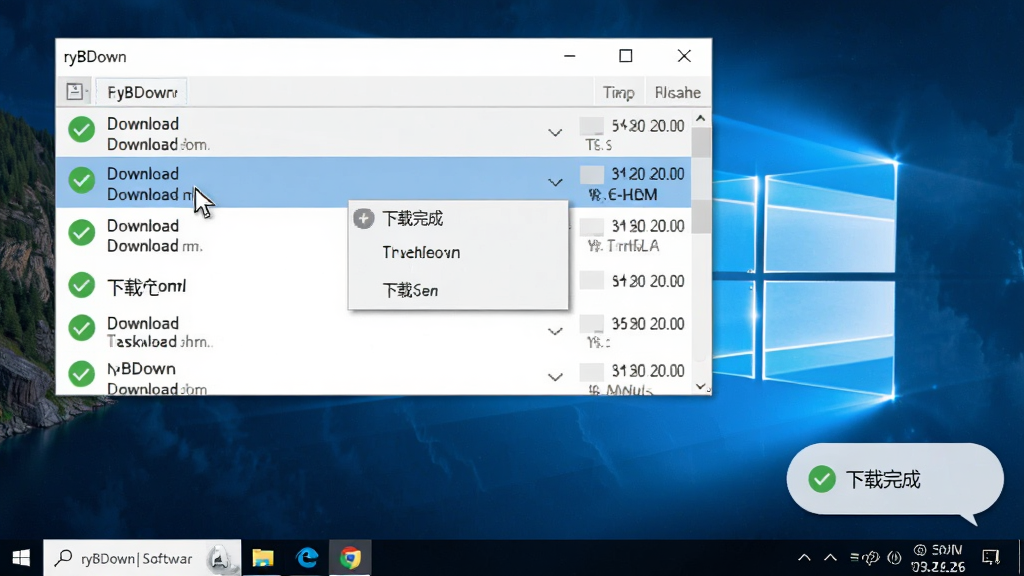1024x576 pixels.
Task: Choose 下载完成 in context menu
Action: point(458,219)
